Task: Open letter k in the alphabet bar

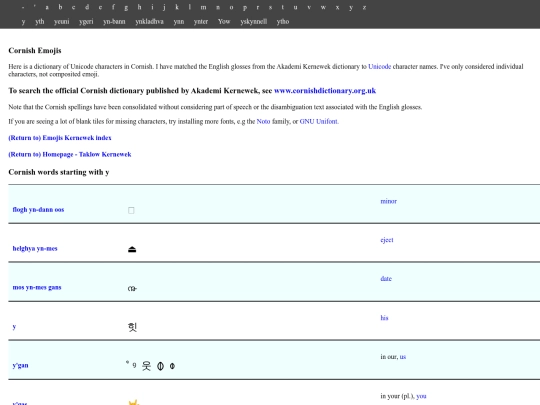Action: (177, 7)
